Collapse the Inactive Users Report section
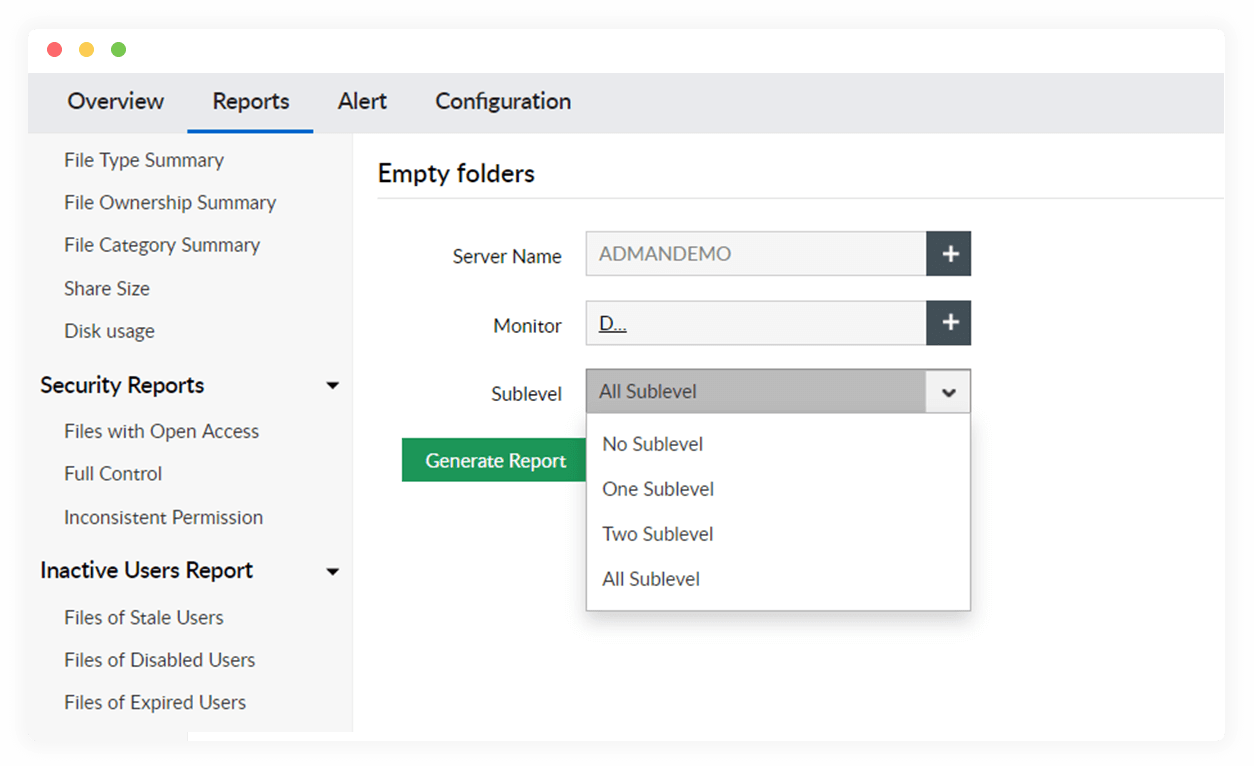This screenshot has height=766, width=1254. point(332,570)
